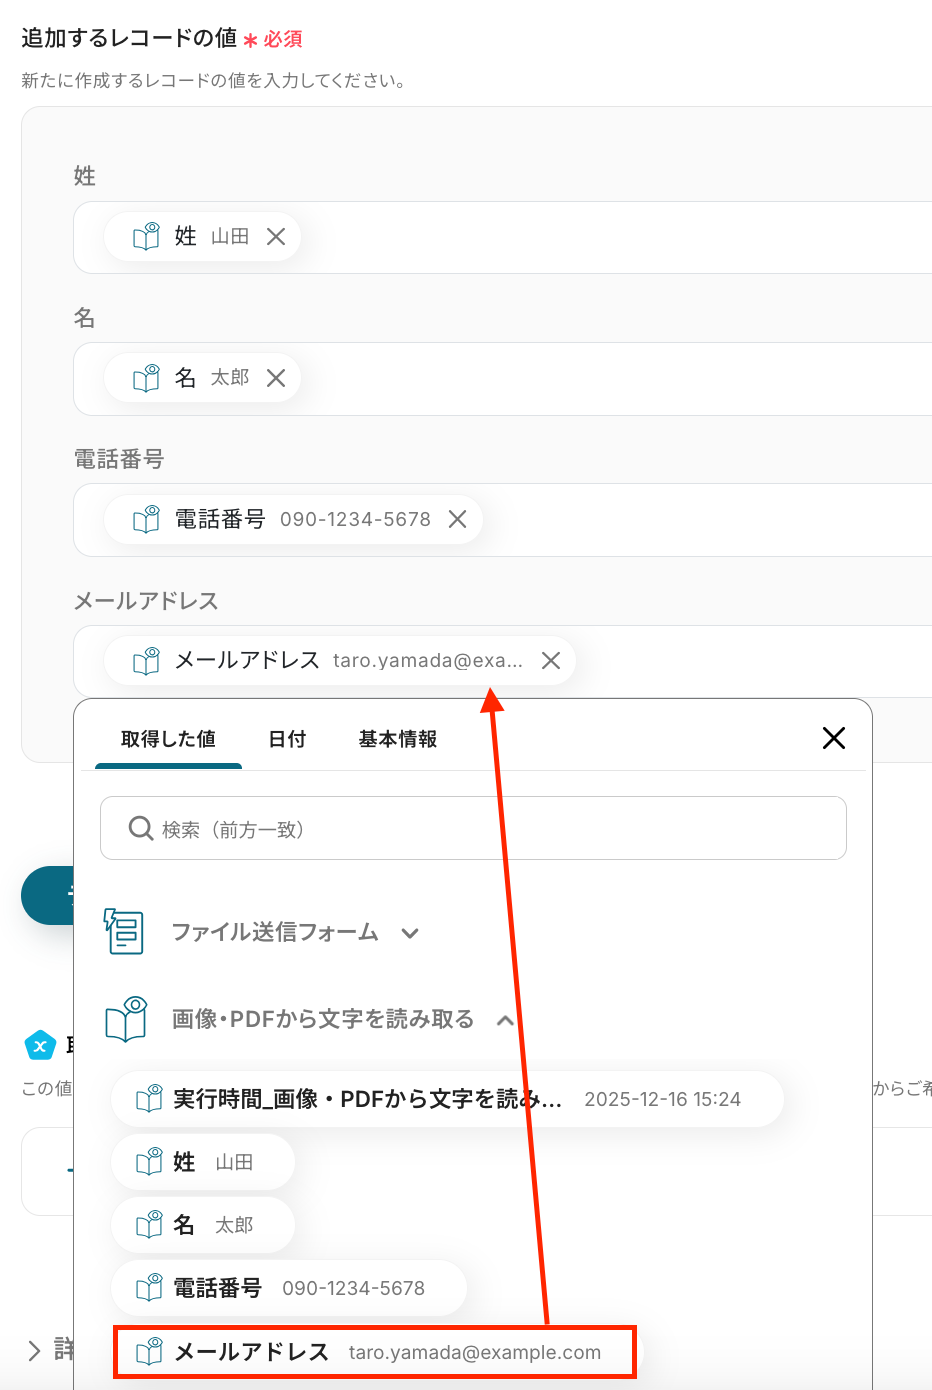Click the 新たに作成するレコードの値 description text
This screenshot has height=1390, width=932.
coord(215,81)
